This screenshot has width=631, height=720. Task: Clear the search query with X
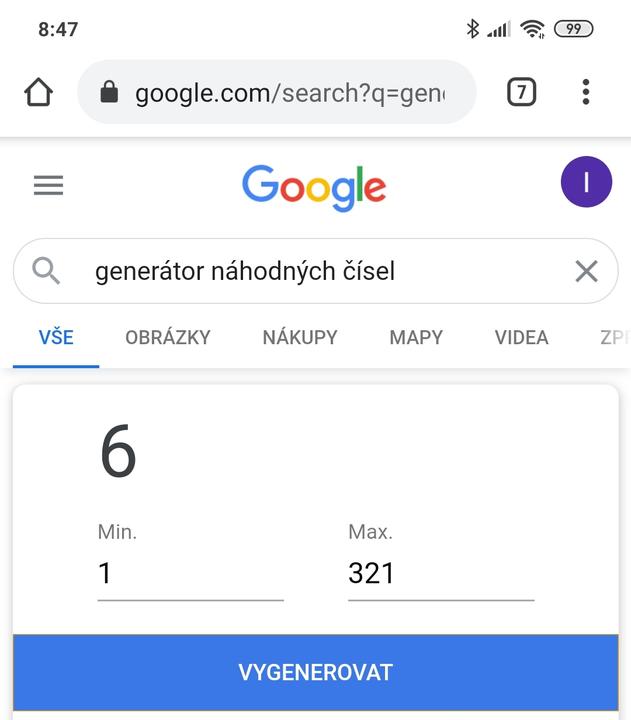pyautogui.click(x=586, y=271)
